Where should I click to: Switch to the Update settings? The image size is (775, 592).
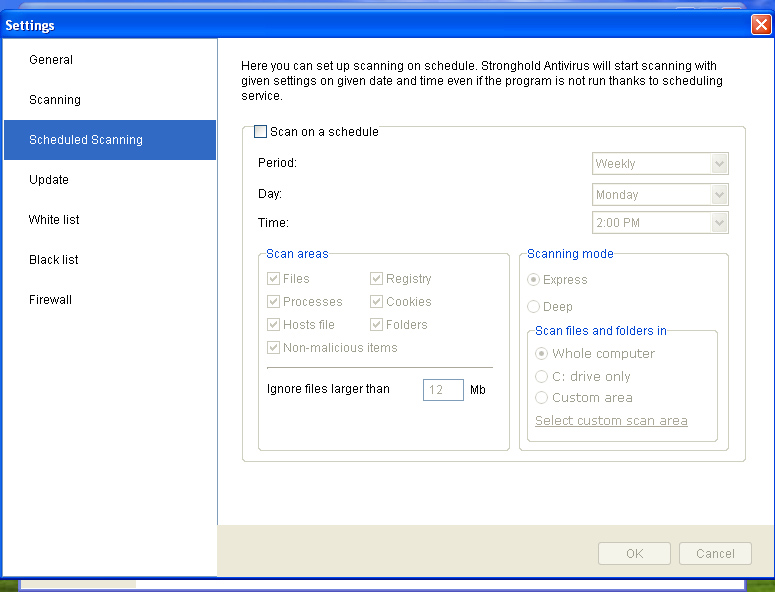[x=110, y=180]
